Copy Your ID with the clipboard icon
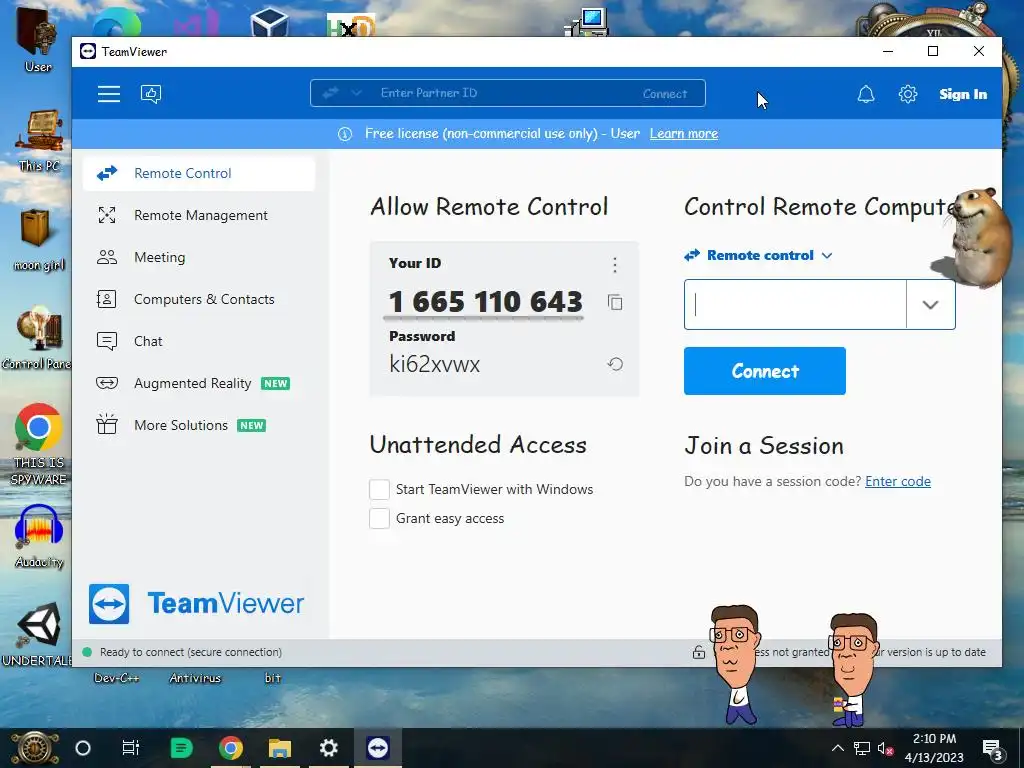The width and height of the screenshot is (1024, 768). (615, 302)
